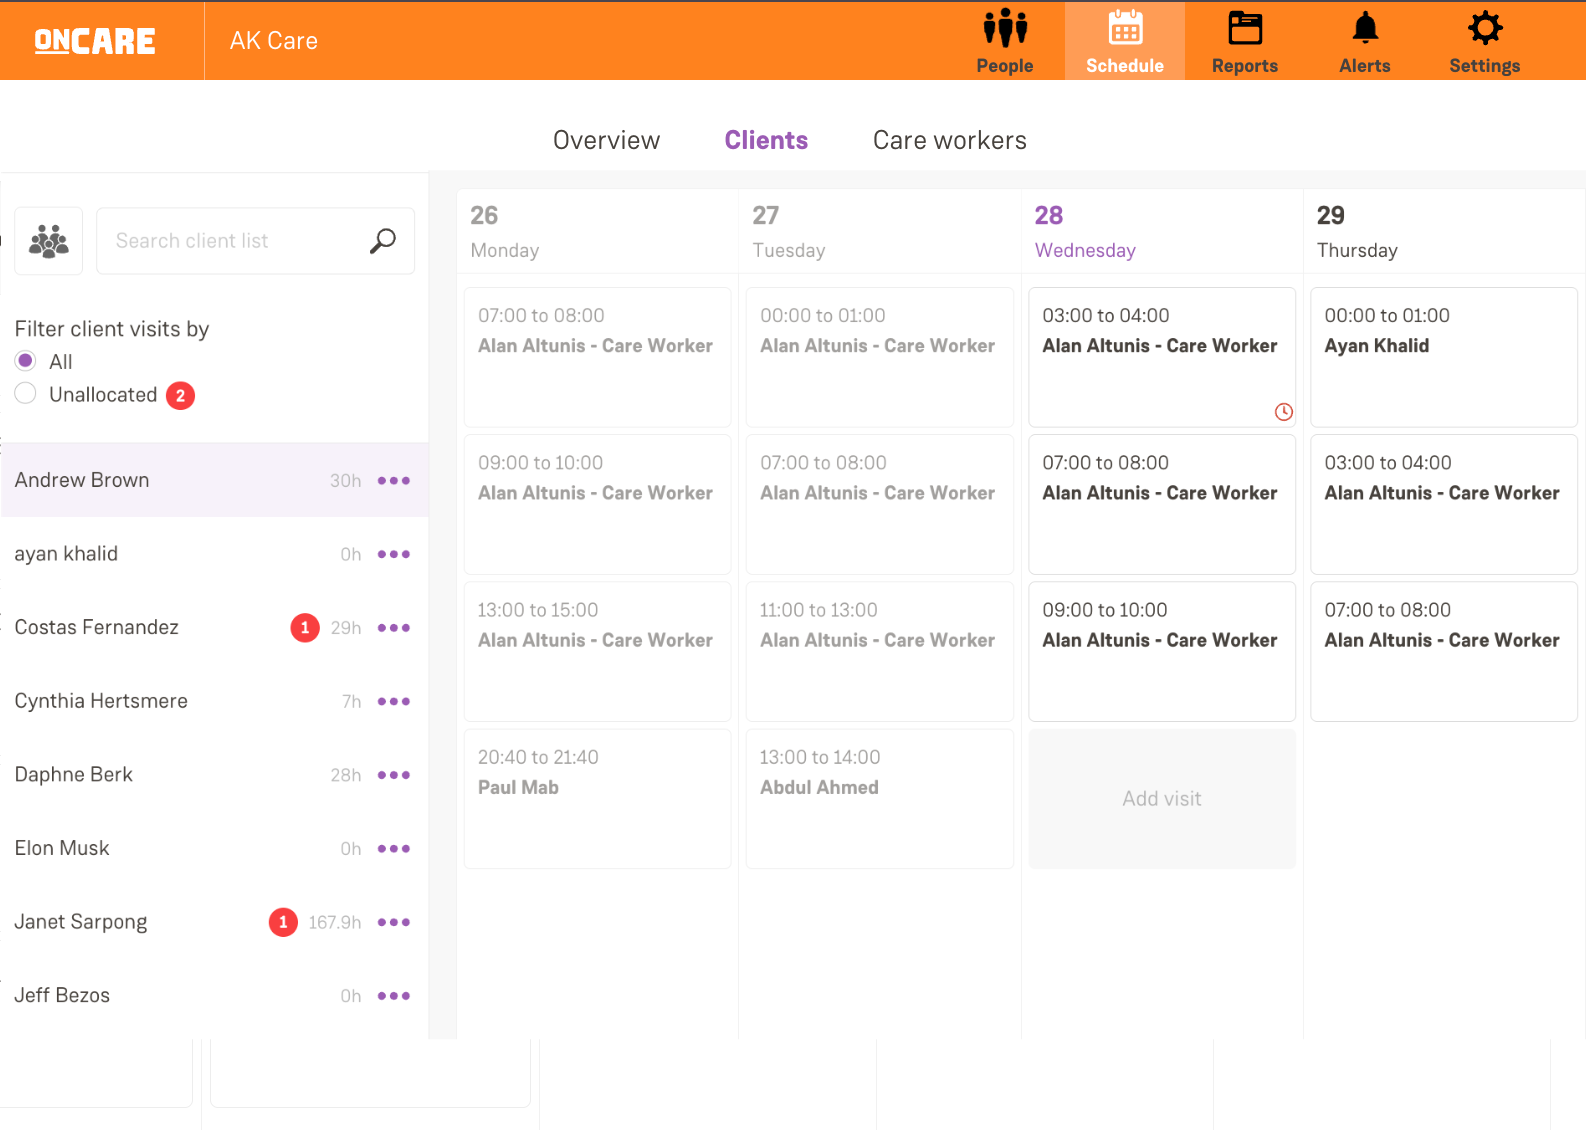
Task: Open more options for Andrew Brown
Action: (x=394, y=481)
